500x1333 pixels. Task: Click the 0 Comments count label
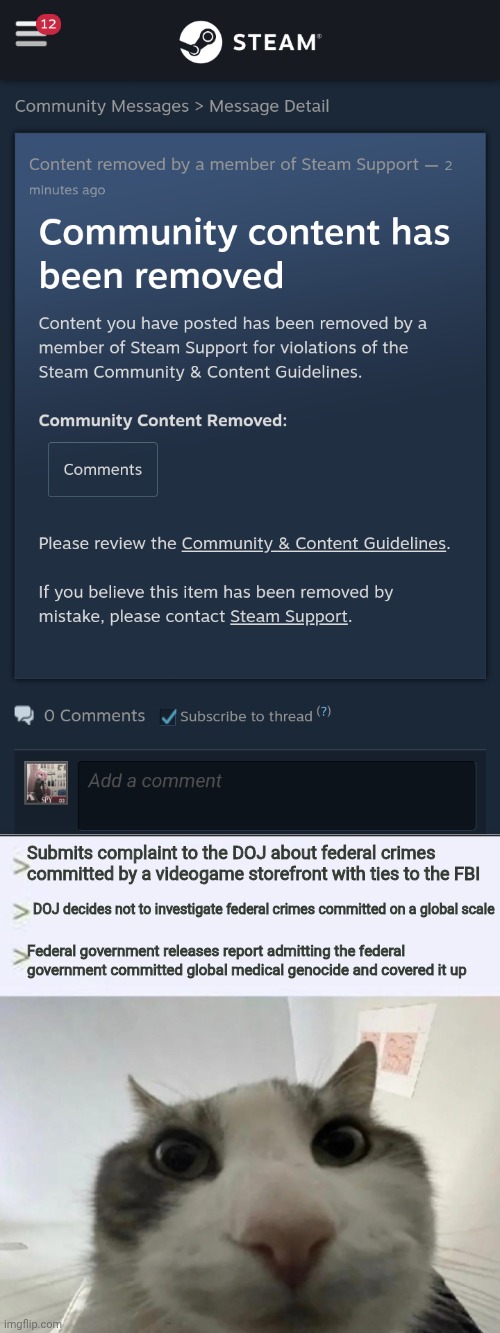(95, 716)
